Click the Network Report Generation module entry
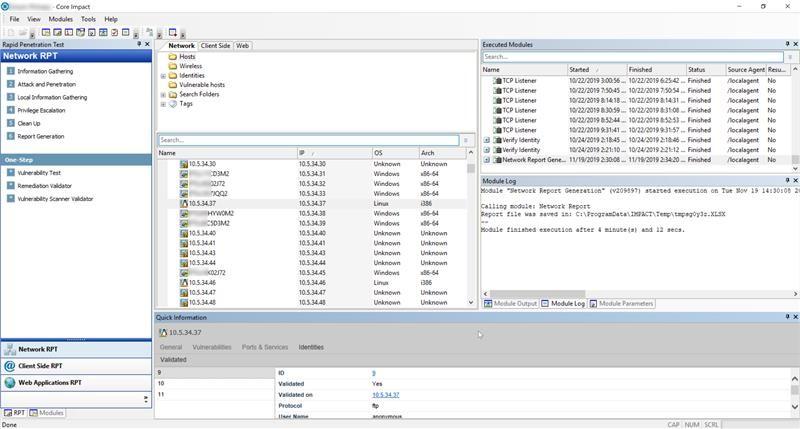 534,160
